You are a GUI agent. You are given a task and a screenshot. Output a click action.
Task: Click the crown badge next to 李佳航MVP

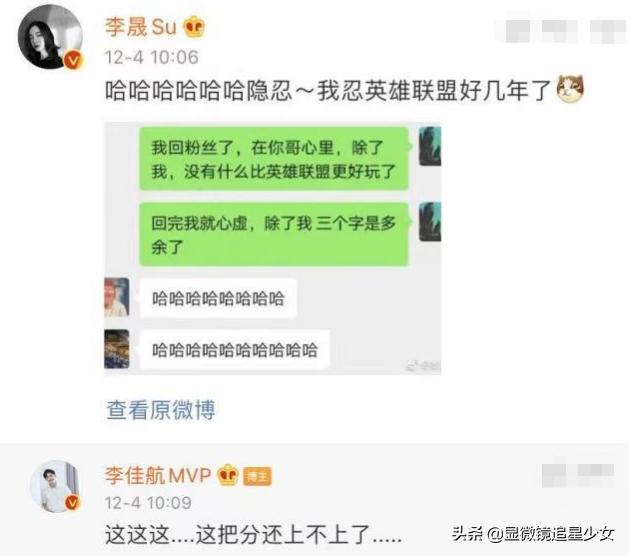pos(228,475)
